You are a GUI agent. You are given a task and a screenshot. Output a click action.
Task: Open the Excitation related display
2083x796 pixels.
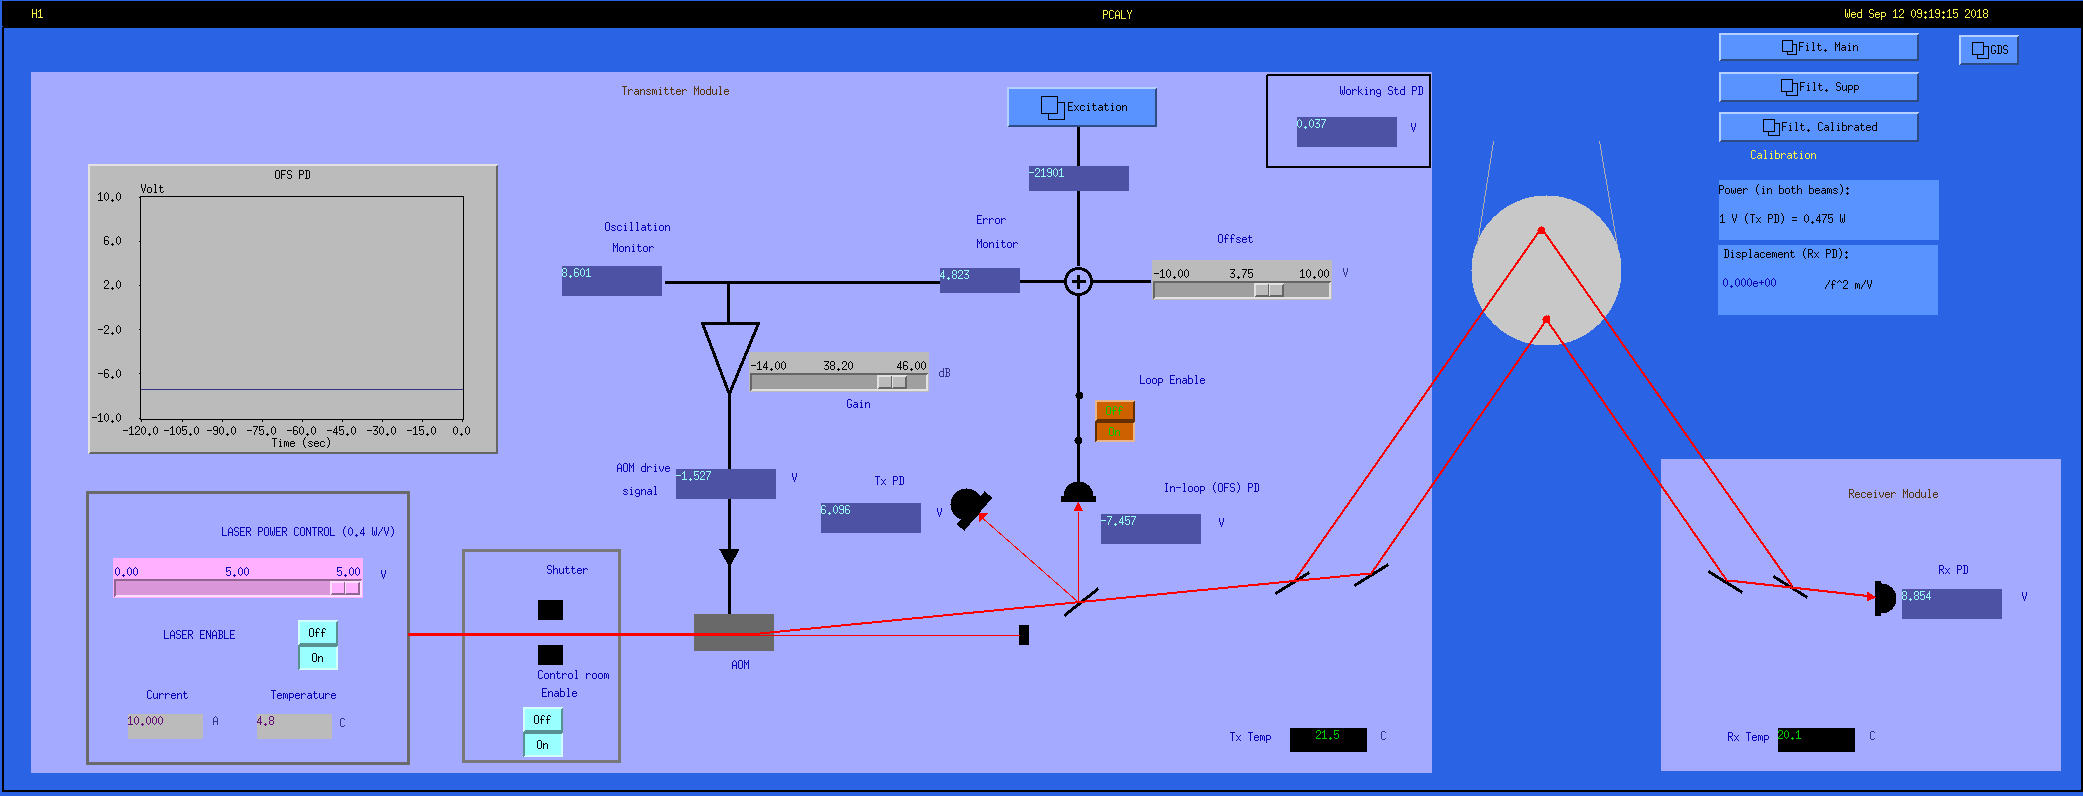(x=1082, y=107)
